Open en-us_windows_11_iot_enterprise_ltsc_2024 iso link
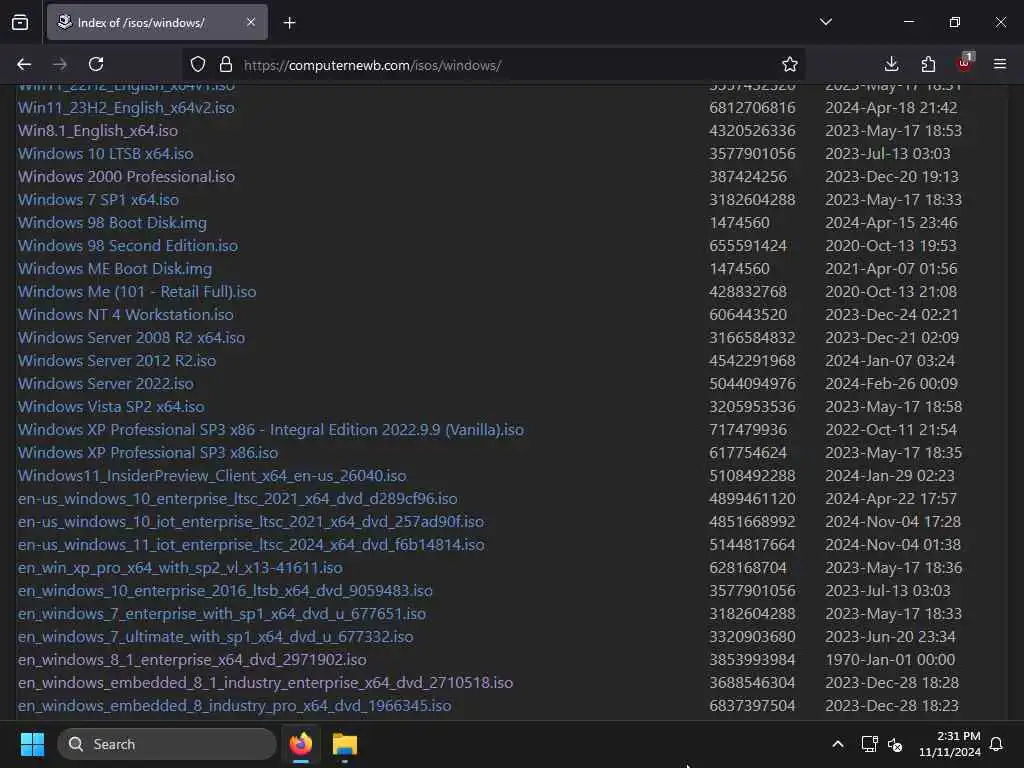Screen dimensions: 1024x768 (251, 545)
